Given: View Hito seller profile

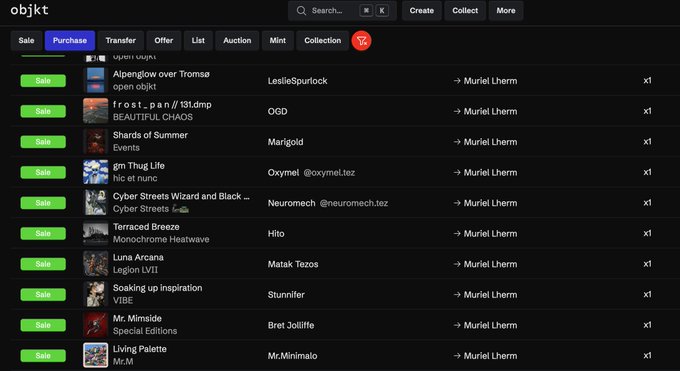Looking at the screenshot, I should click(276, 233).
